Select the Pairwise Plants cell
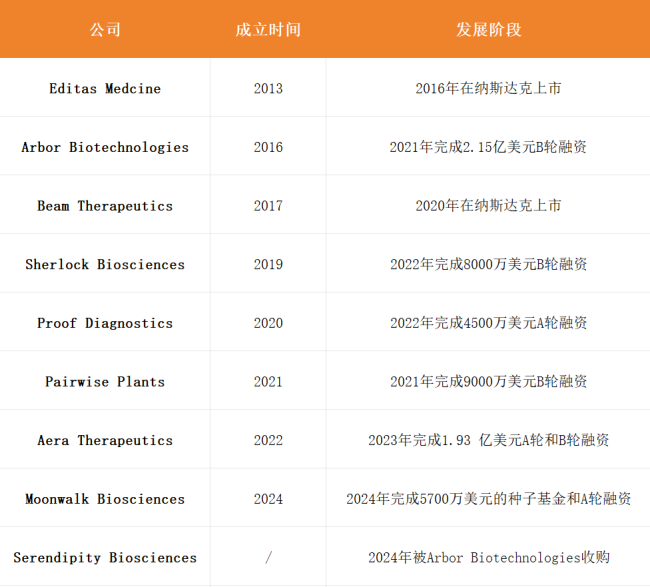The height and width of the screenshot is (587, 650). (x=105, y=382)
